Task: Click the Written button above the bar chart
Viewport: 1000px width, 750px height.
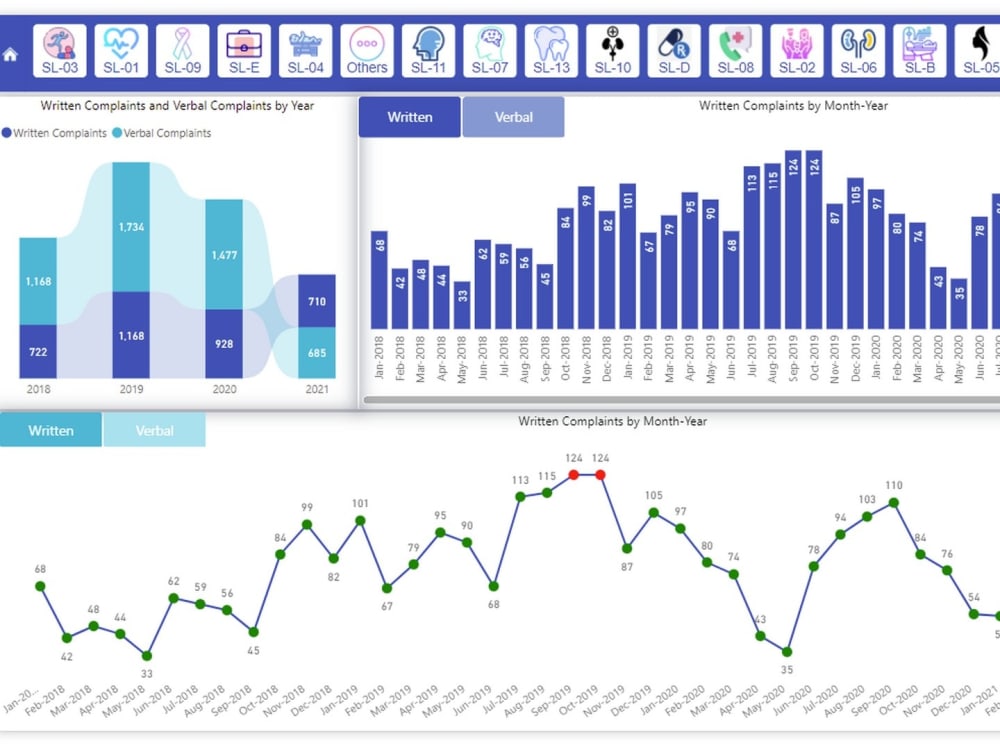Action: tap(409, 116)
